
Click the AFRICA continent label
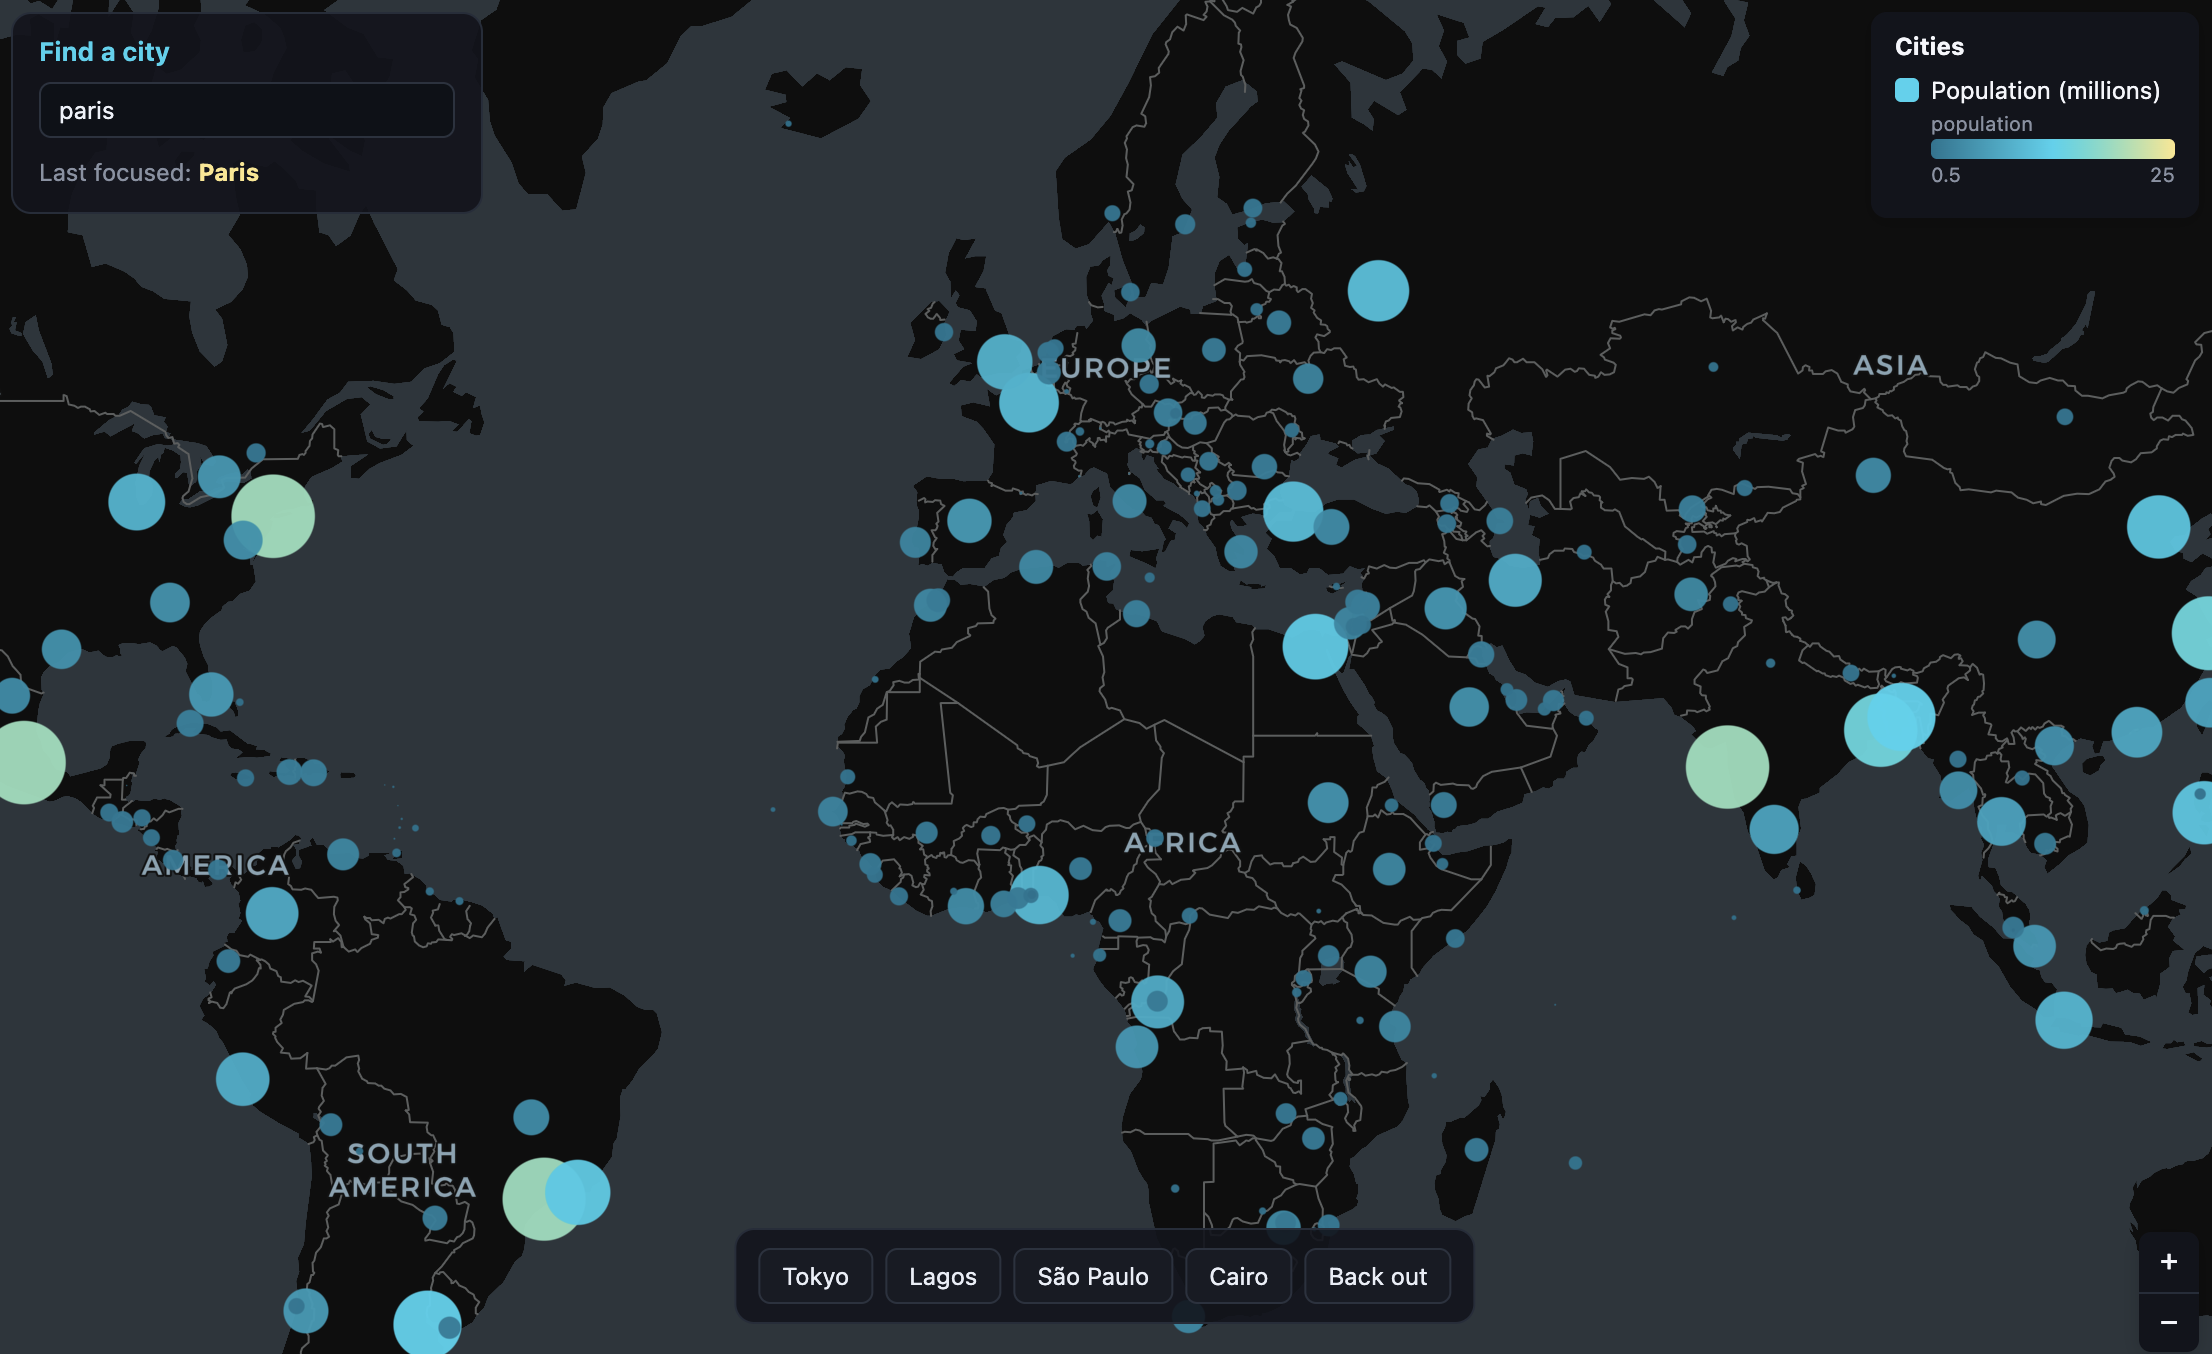click(1182, 843)
